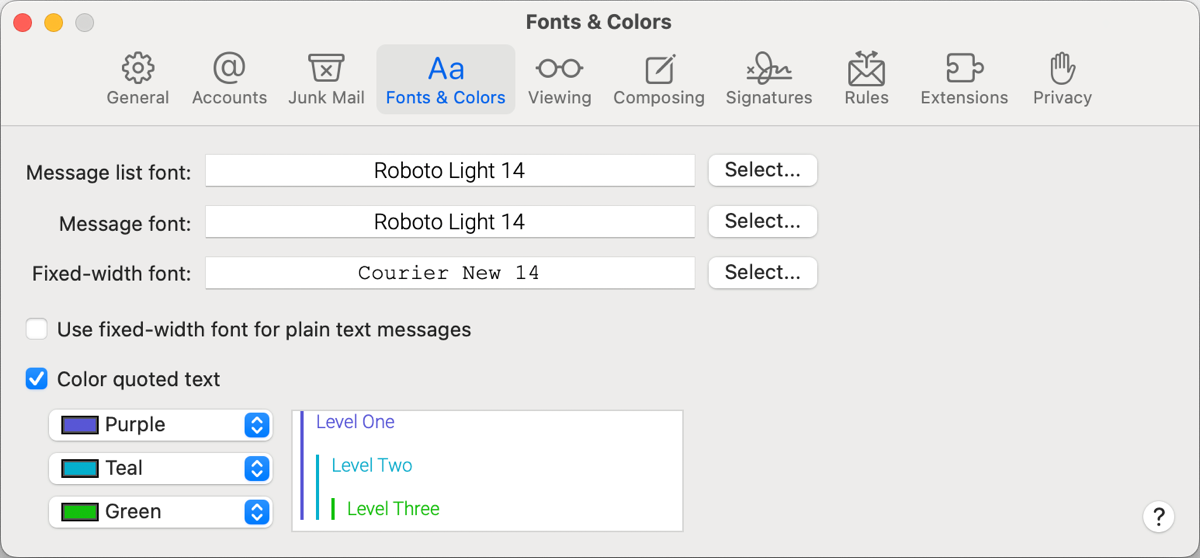
Task: Open the Rules envelope icon
Action: 866,69
